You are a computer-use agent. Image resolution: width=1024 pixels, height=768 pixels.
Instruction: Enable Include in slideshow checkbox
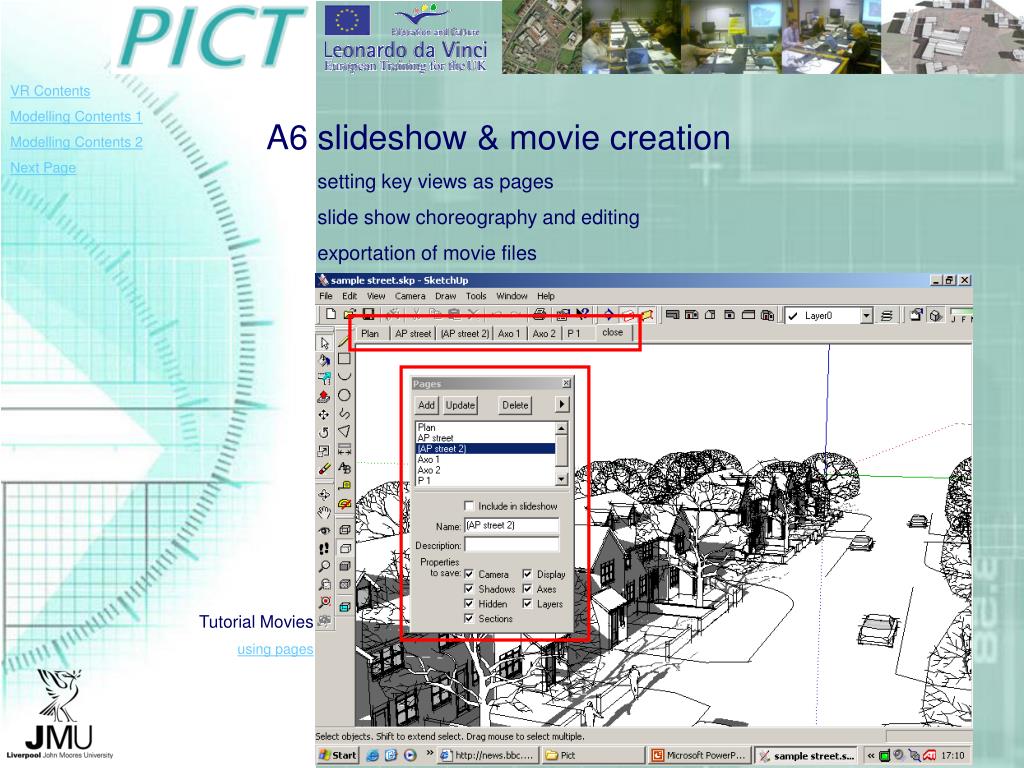click(469, 505)
